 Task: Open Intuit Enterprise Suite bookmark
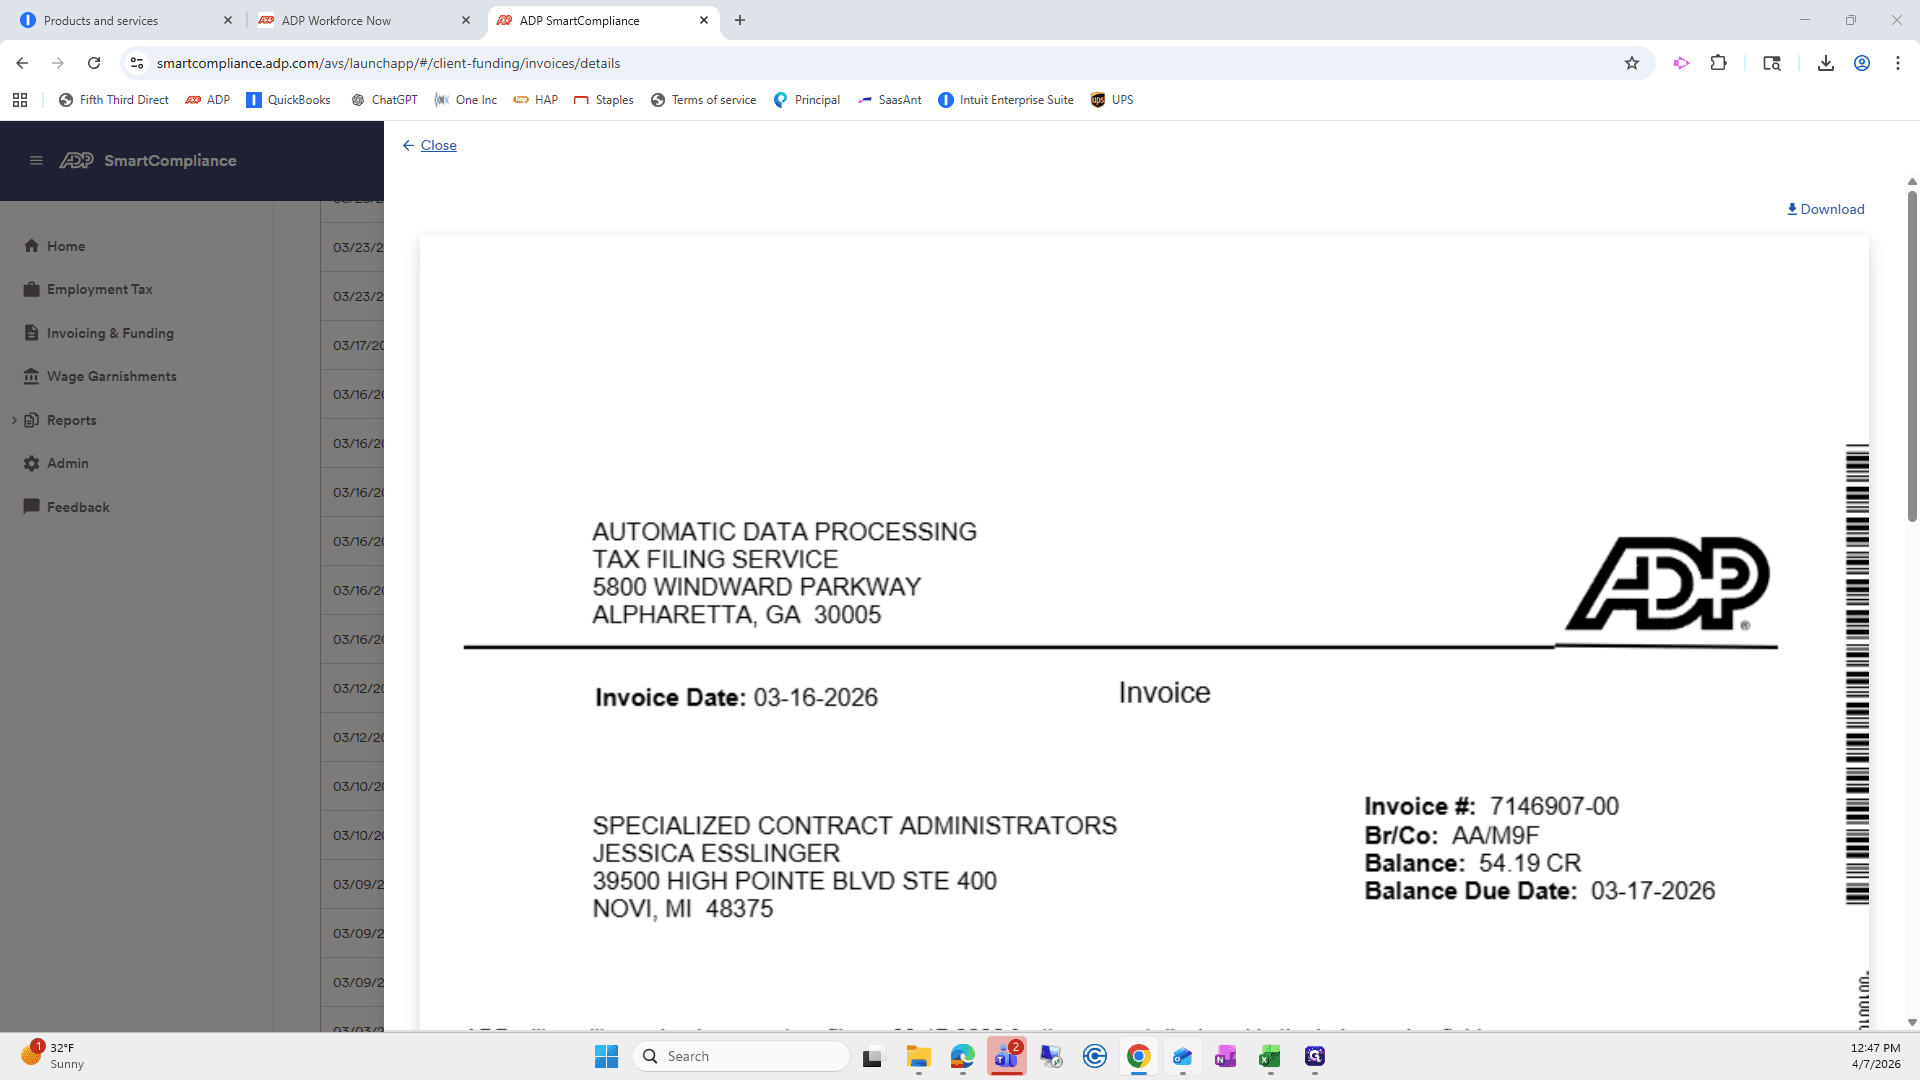point(1005,100)
